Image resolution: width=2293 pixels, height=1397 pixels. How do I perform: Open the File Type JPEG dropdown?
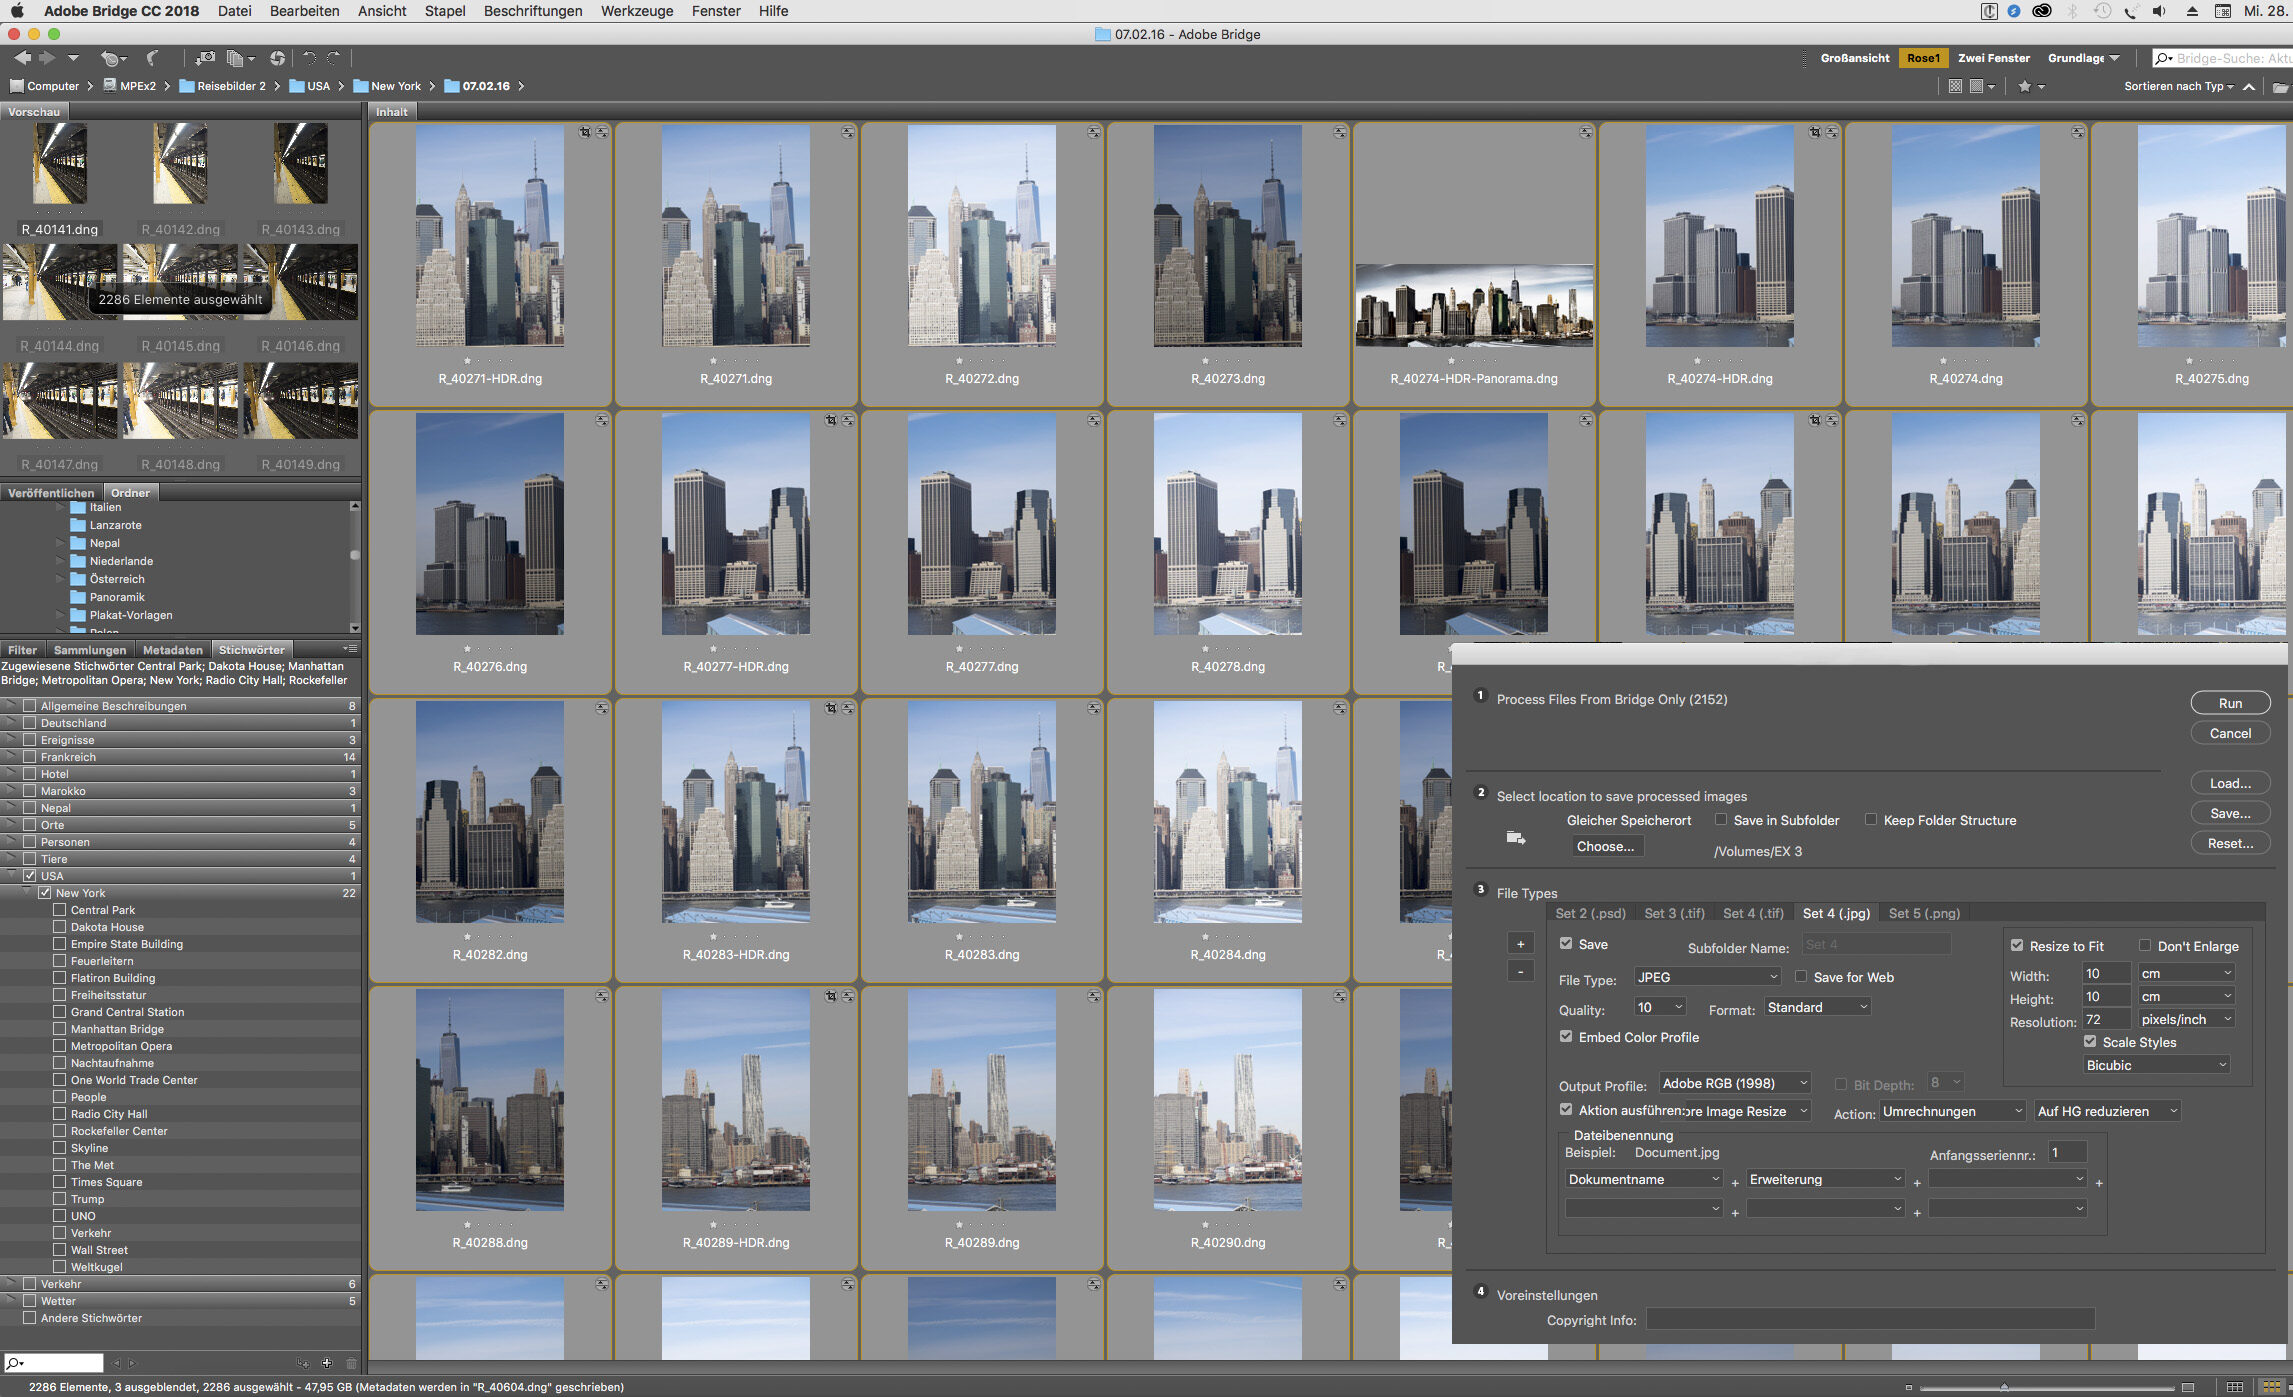(x=1707, y=977)
